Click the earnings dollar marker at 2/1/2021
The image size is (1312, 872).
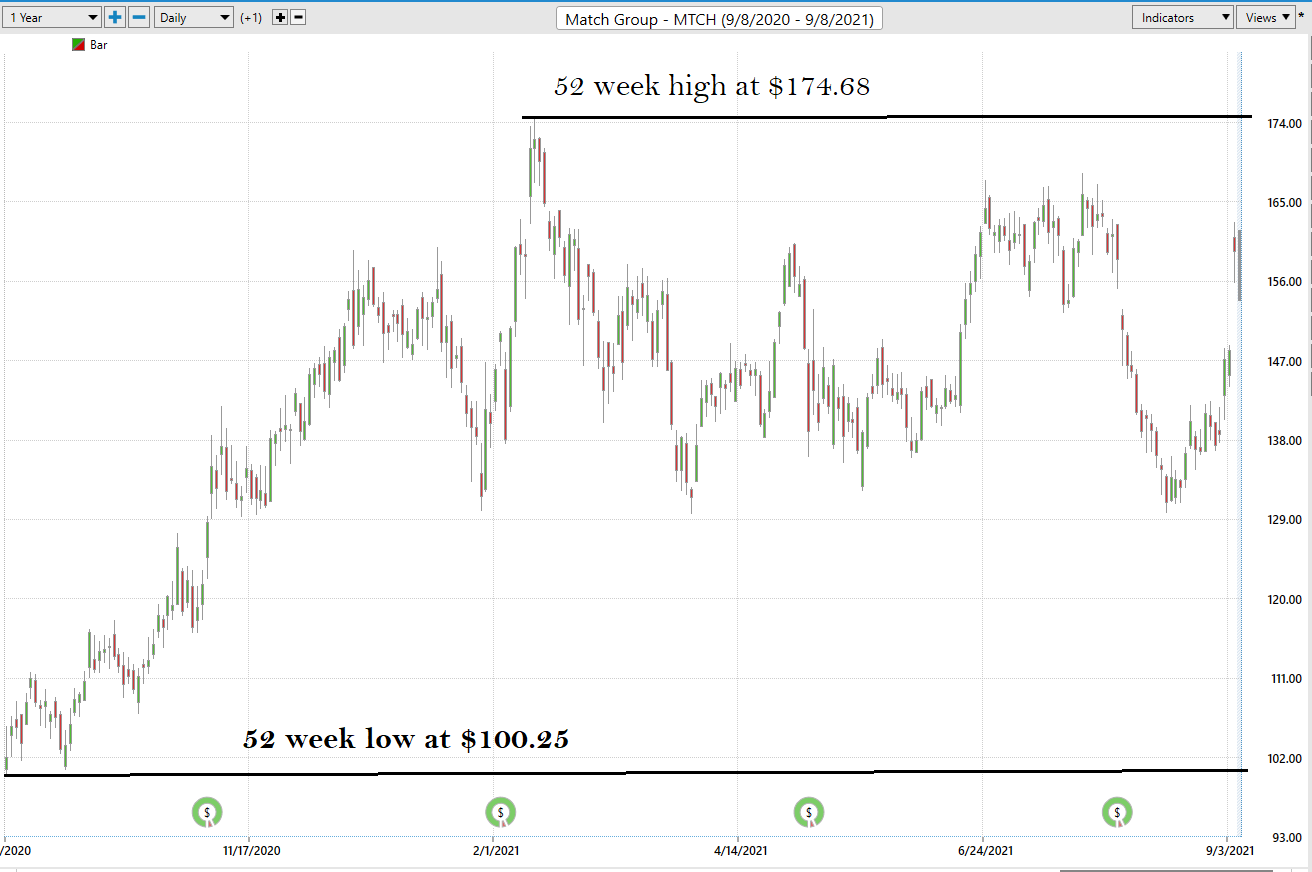tap(500, 813)
